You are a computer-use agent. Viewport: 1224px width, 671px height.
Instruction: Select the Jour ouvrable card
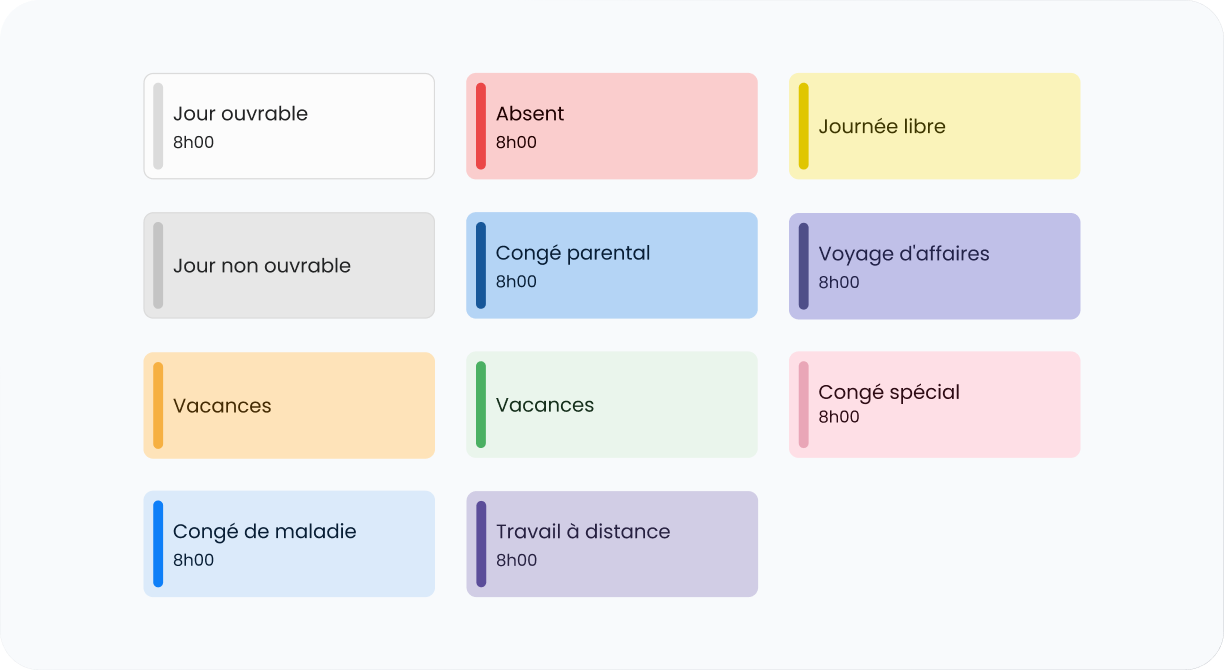pyautogui.click(x=289, y=126)
